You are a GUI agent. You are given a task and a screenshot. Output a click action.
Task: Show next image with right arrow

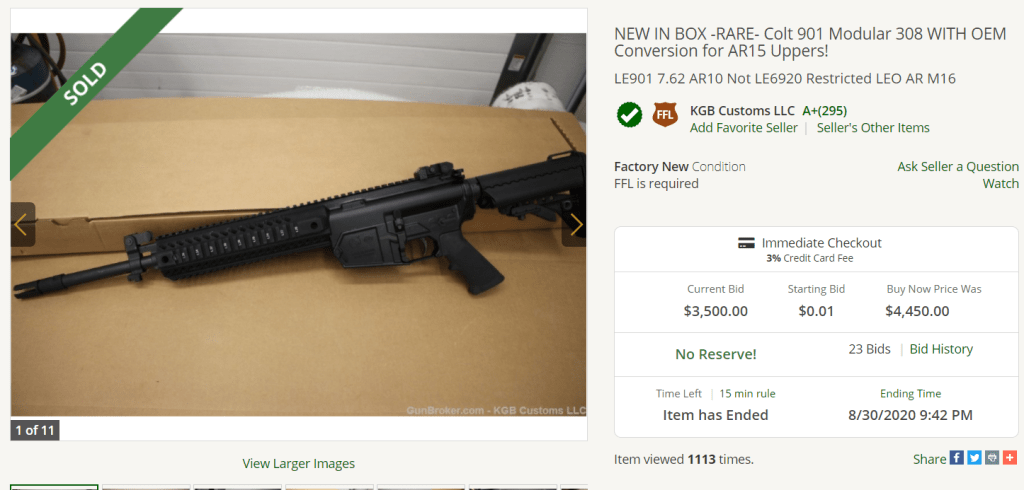tap(575, 225)
